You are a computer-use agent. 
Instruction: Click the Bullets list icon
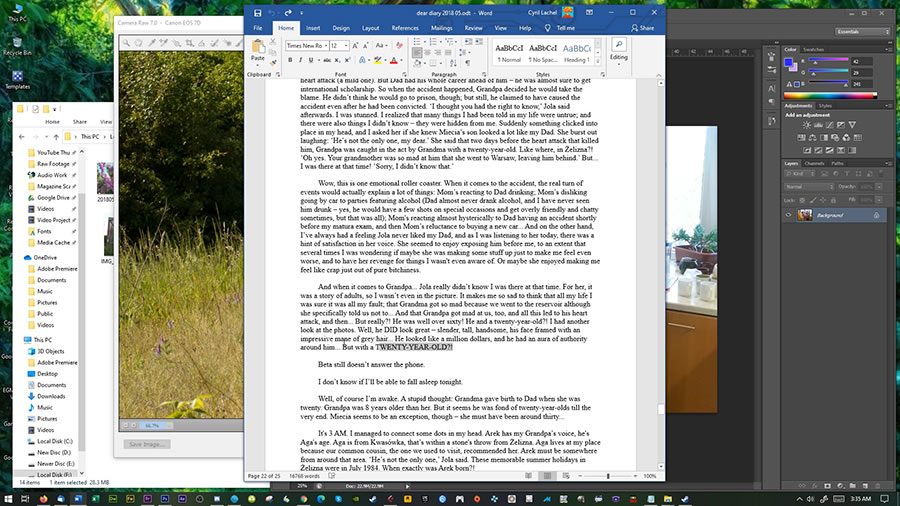click(417, 41)
